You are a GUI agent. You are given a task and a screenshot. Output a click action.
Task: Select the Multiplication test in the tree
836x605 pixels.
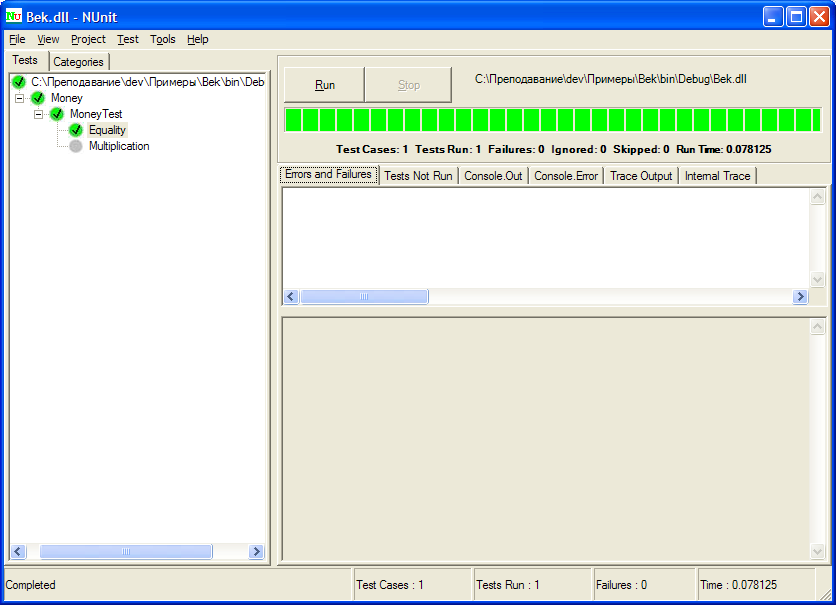pyautogui.click(x=119, y=146)
